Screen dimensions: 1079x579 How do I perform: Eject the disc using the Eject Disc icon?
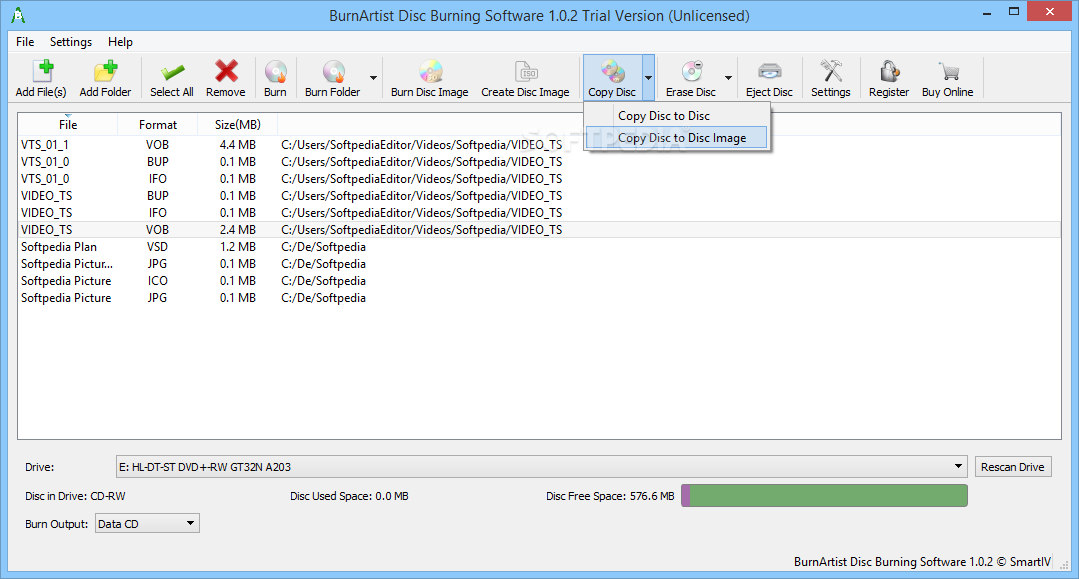coord(769,71)
